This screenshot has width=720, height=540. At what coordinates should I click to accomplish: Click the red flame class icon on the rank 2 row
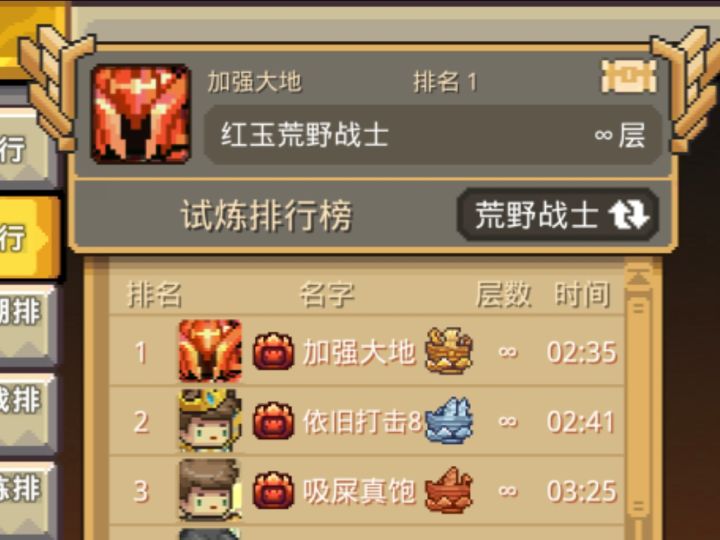(273, 421)
